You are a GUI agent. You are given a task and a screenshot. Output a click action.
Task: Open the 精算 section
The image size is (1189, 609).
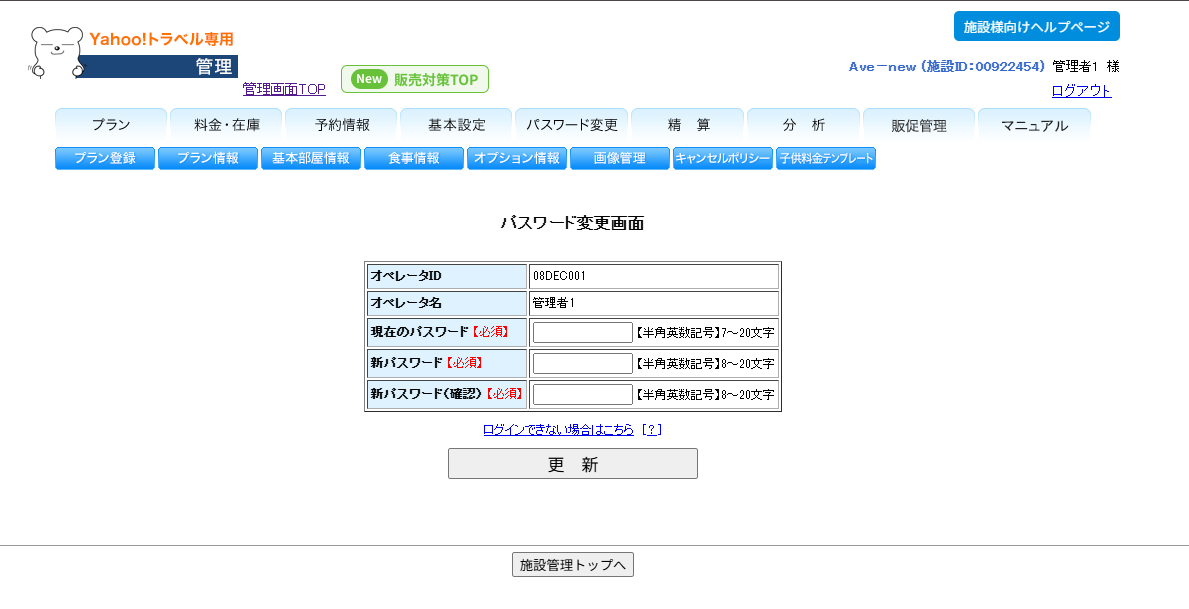[687, 124]
